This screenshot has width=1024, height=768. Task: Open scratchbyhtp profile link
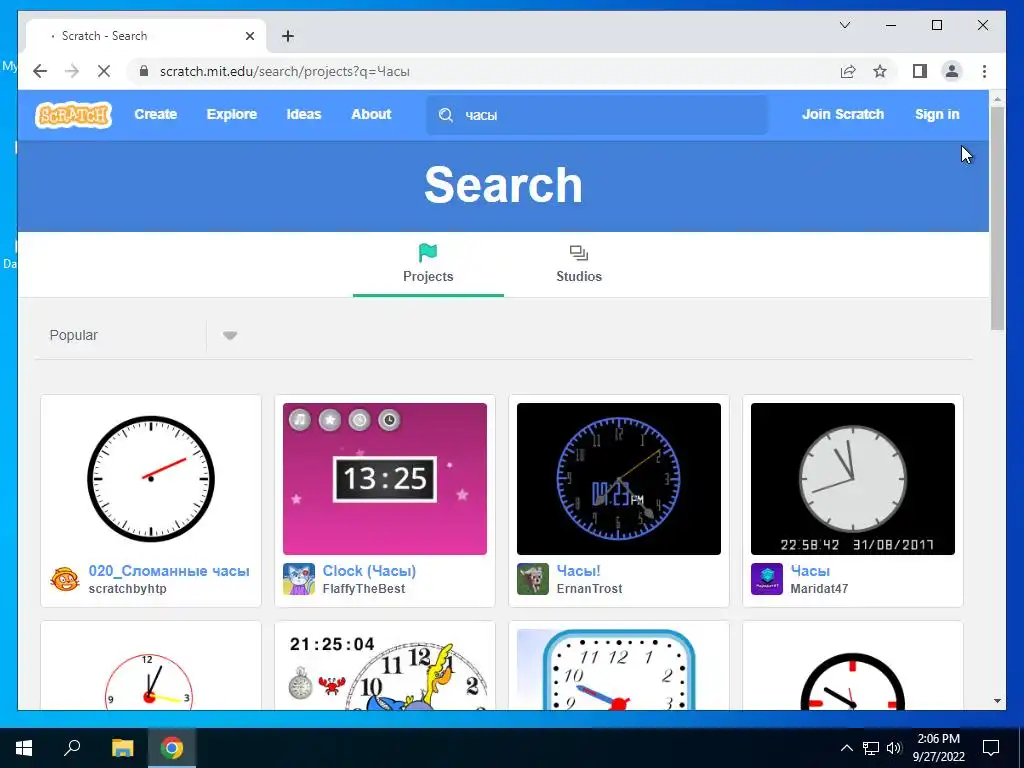click(x=127, y=589)
